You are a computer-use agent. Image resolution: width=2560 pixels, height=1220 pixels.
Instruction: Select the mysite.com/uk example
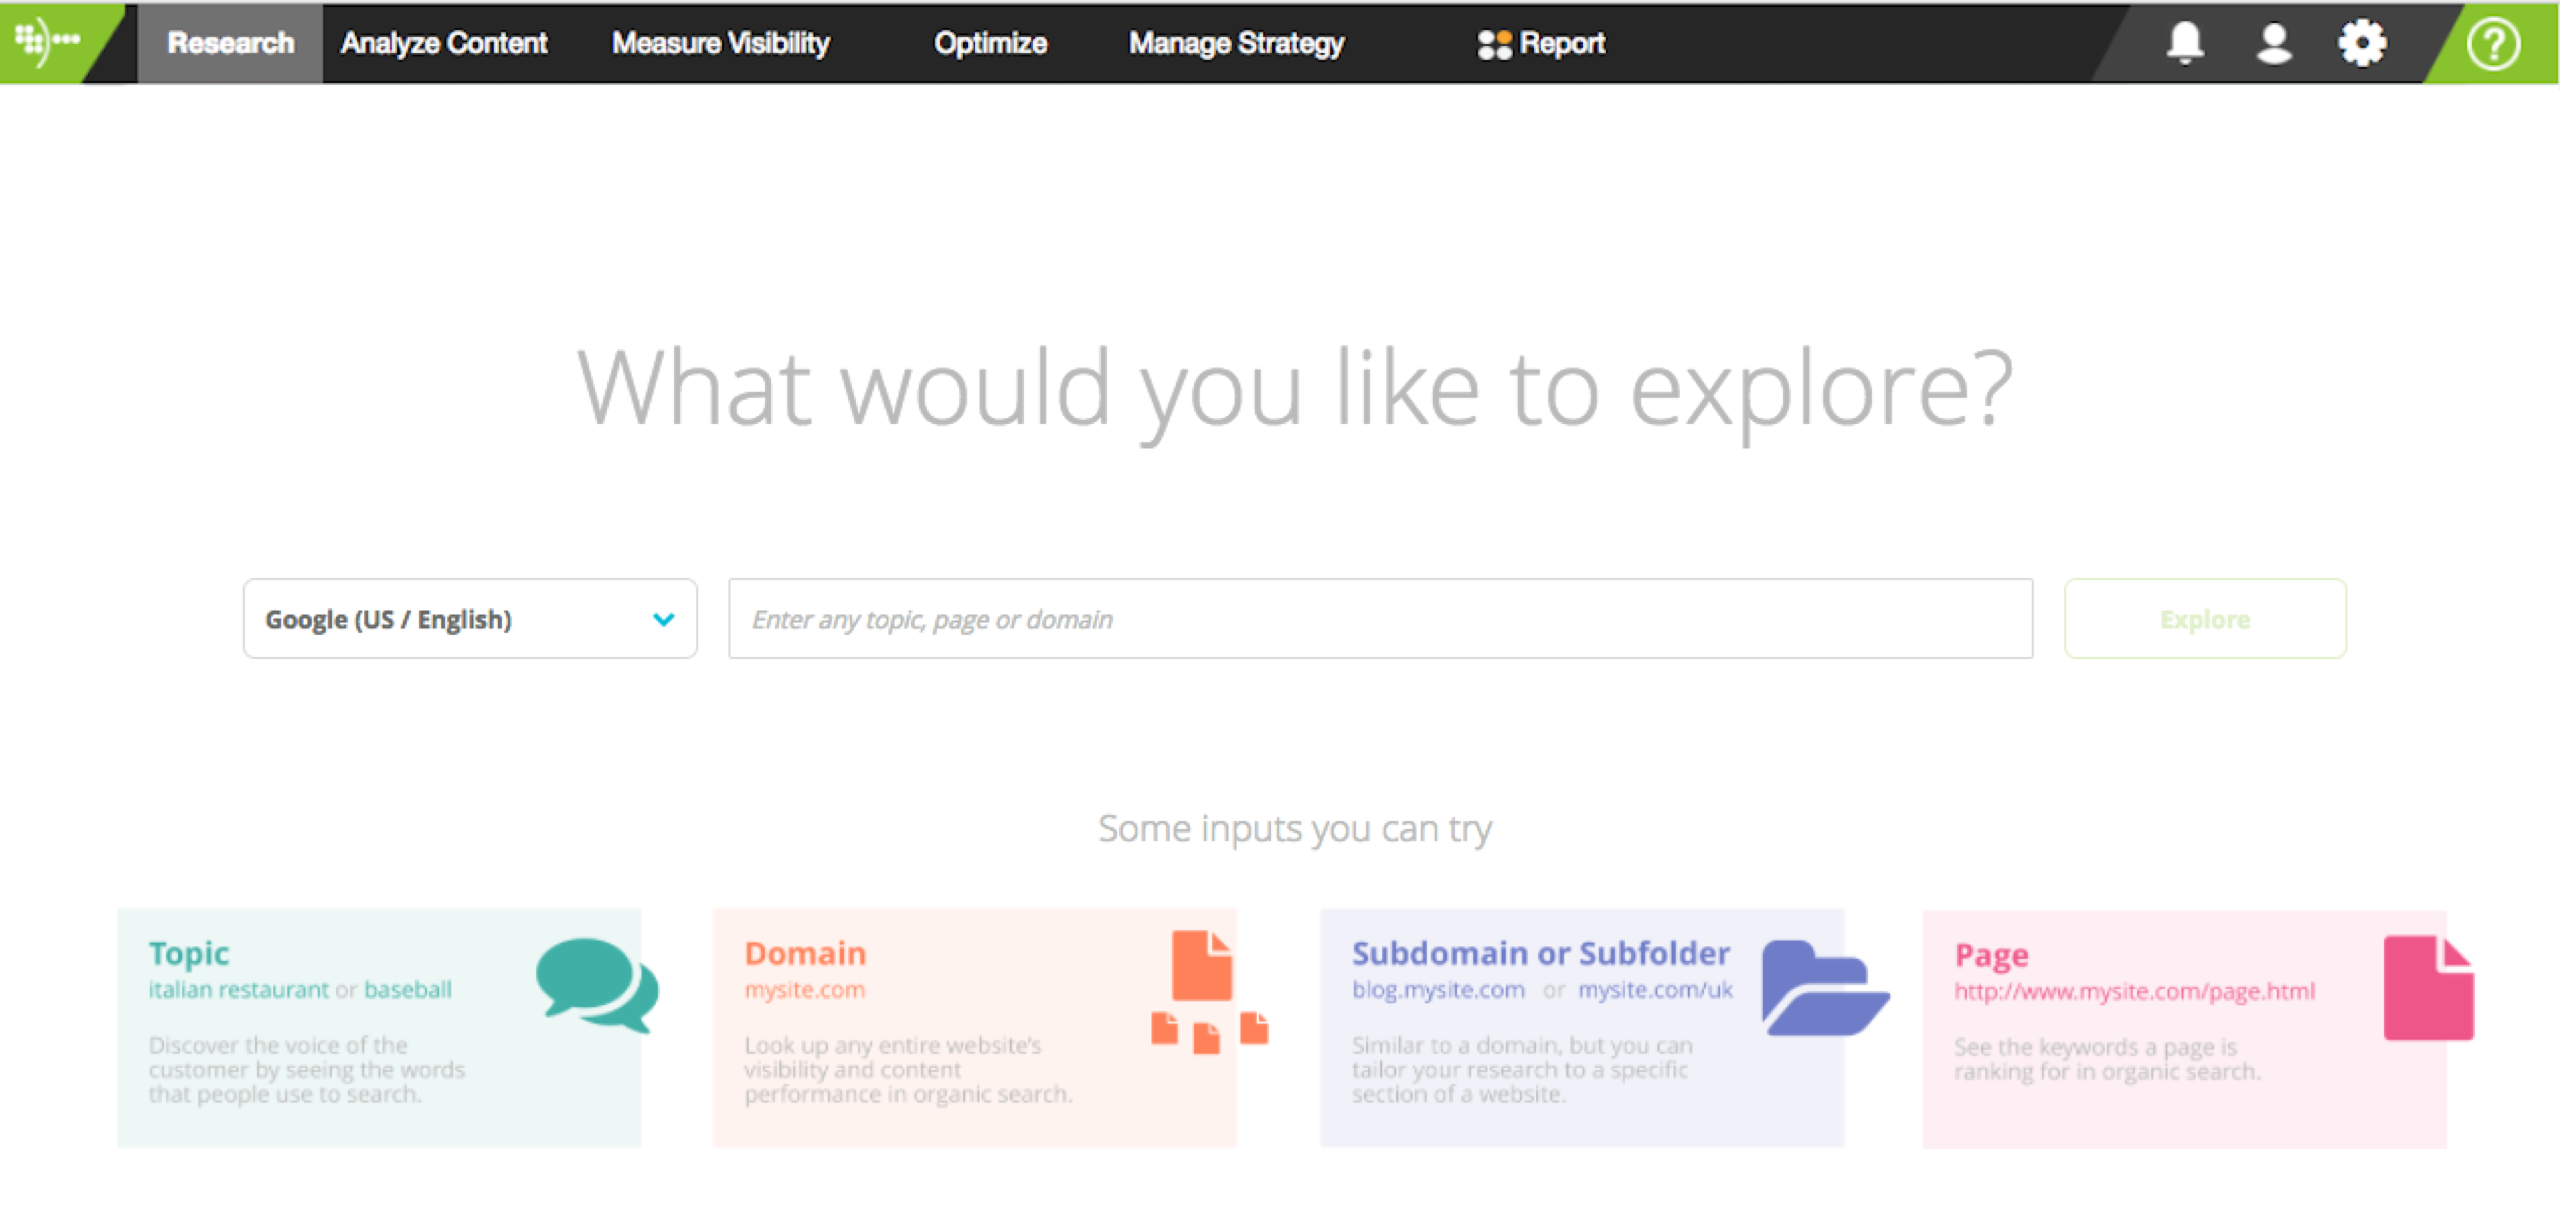[1655, 989]
